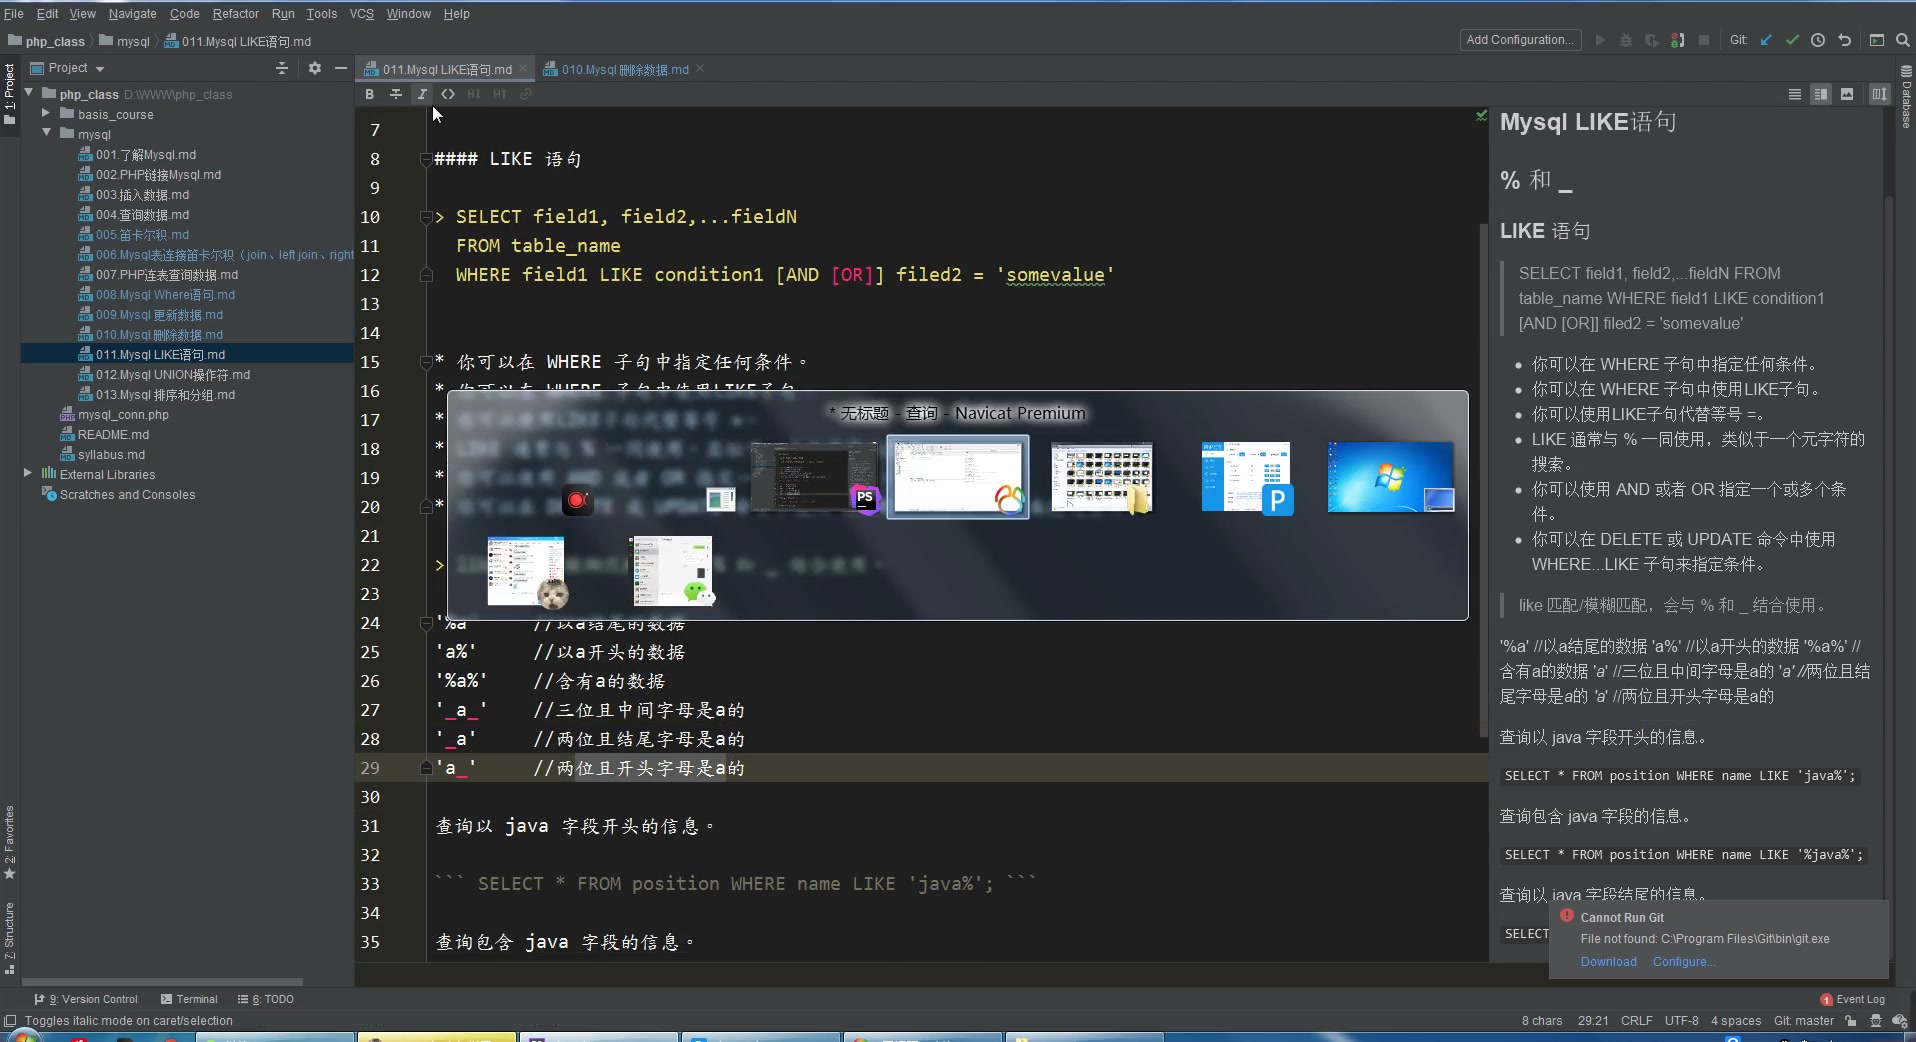Fold the blockquote at line 10
This screenshot has height=1042, width=1916.
click(426, 217)
